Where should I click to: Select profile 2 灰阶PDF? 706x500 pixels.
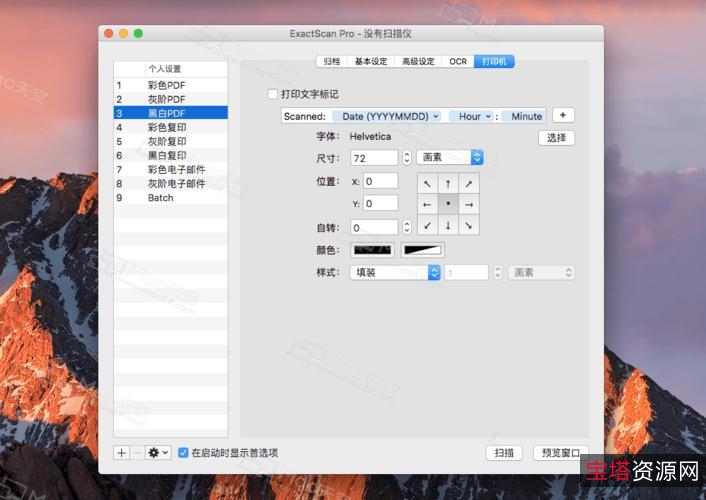click(171, 99)
